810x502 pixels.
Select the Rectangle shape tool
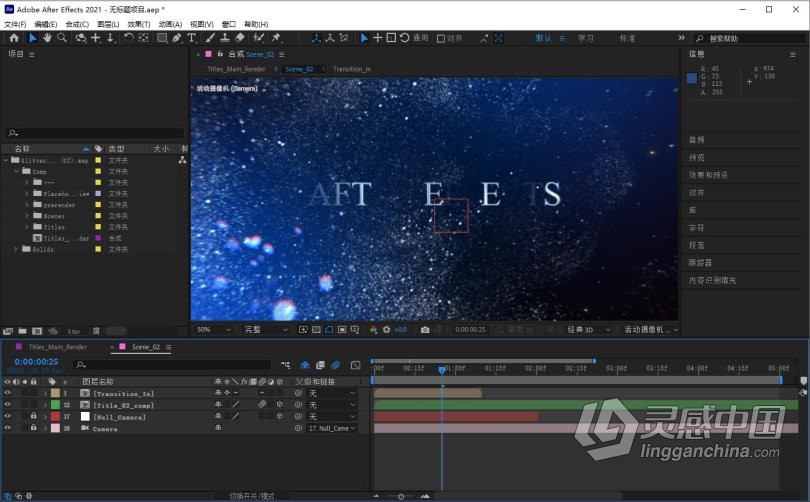[x=162, y=38]
